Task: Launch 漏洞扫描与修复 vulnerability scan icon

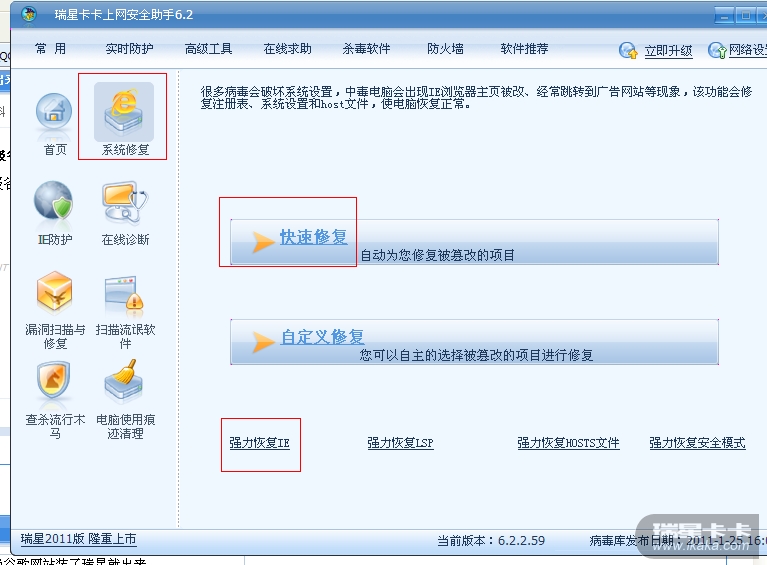Action: (55, 293)
